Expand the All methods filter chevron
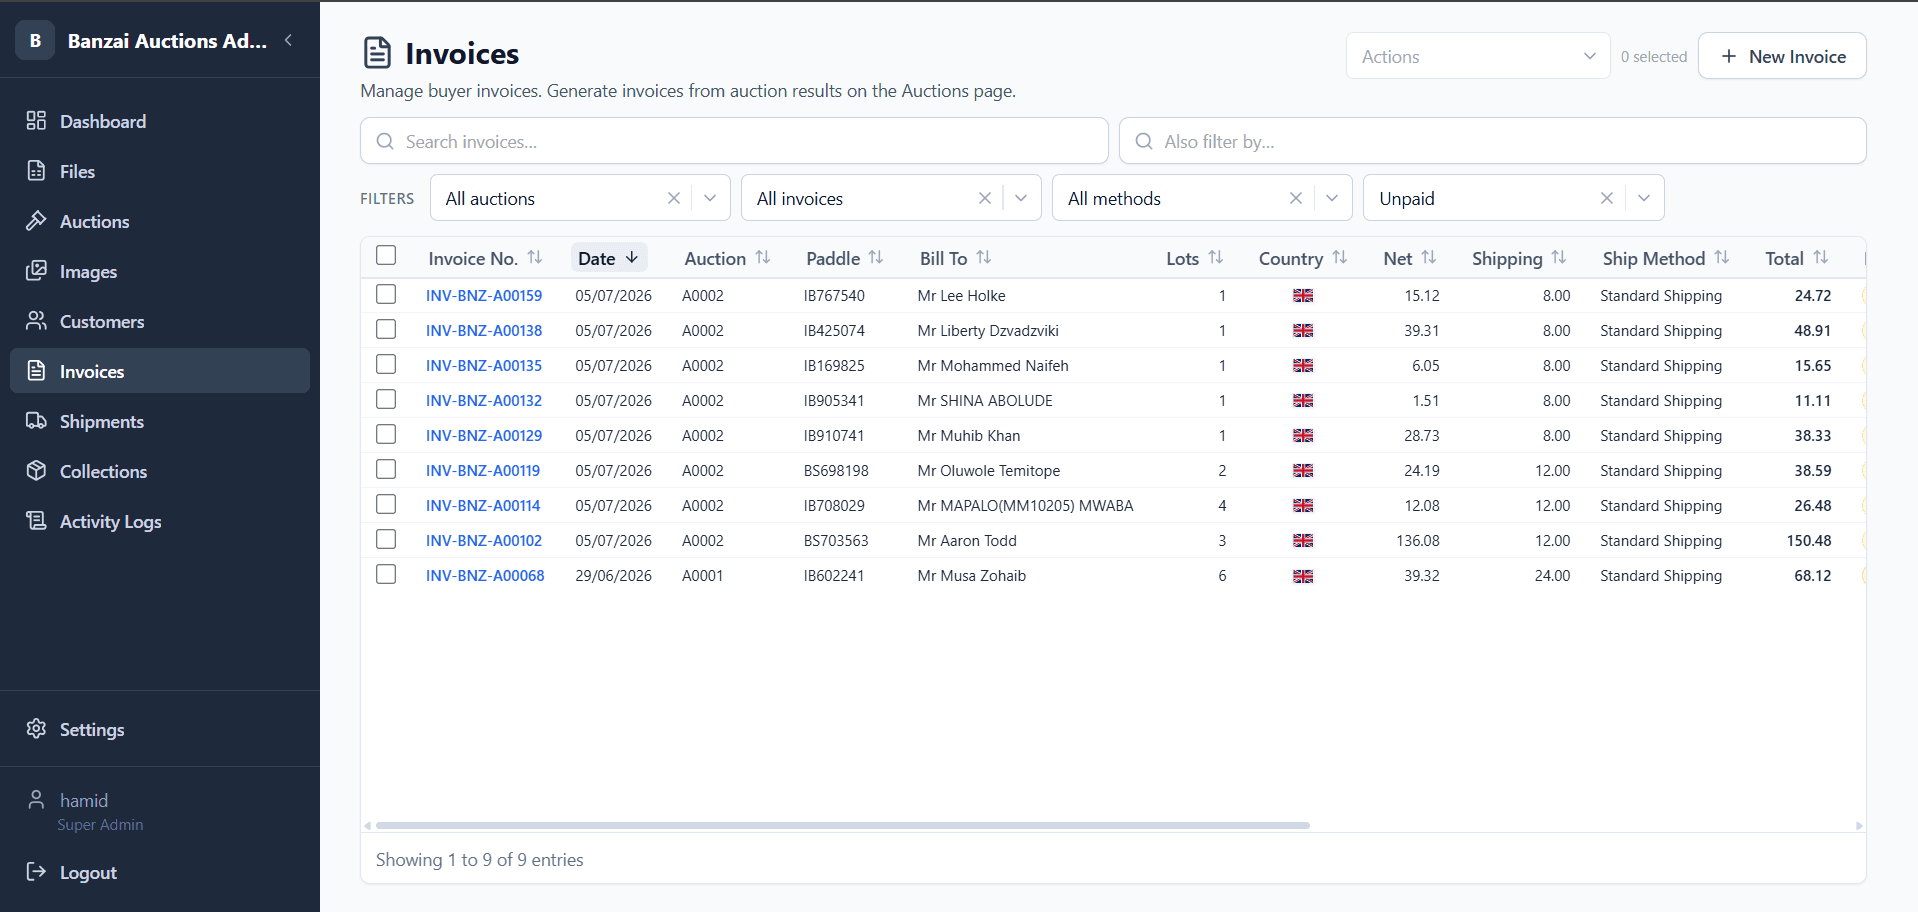Image resolution: width=1918 pixels, height=912 pixels. [x=1332, y=198]
